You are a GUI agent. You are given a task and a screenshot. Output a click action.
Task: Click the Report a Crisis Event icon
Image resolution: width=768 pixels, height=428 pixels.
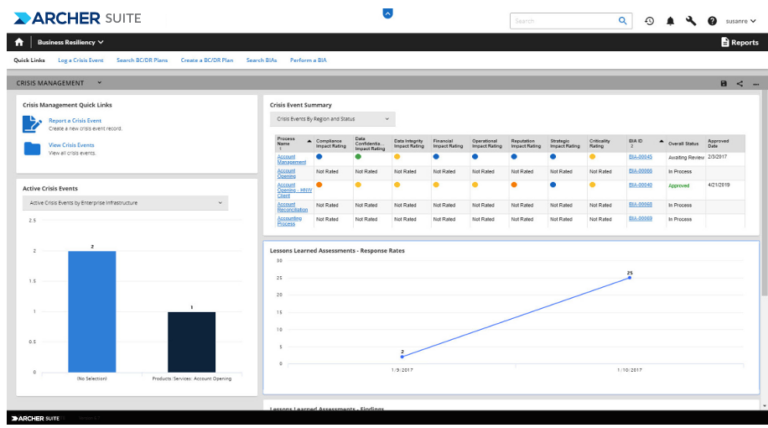(x=32, y=123)
